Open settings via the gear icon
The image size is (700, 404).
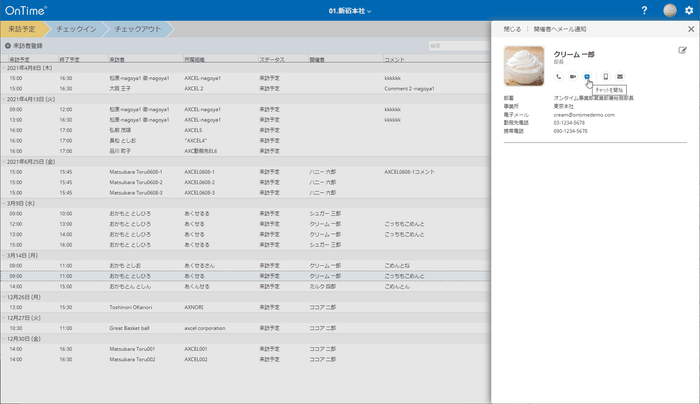pyautogui.click(x=688, y=10)
